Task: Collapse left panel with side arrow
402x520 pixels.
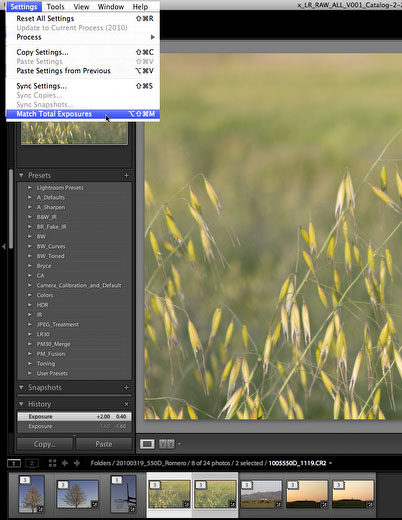Action: (4, 247)
